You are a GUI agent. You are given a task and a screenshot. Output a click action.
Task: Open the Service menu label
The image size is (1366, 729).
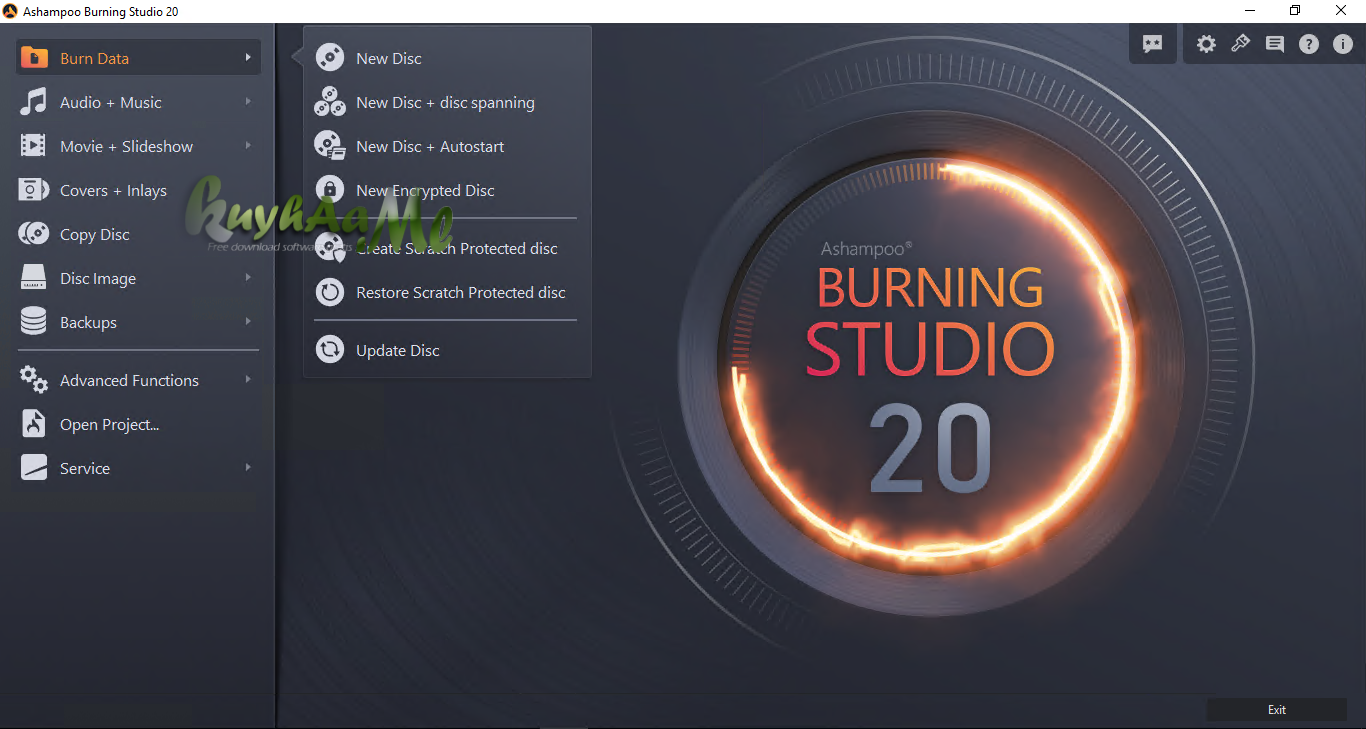[85, 468]
